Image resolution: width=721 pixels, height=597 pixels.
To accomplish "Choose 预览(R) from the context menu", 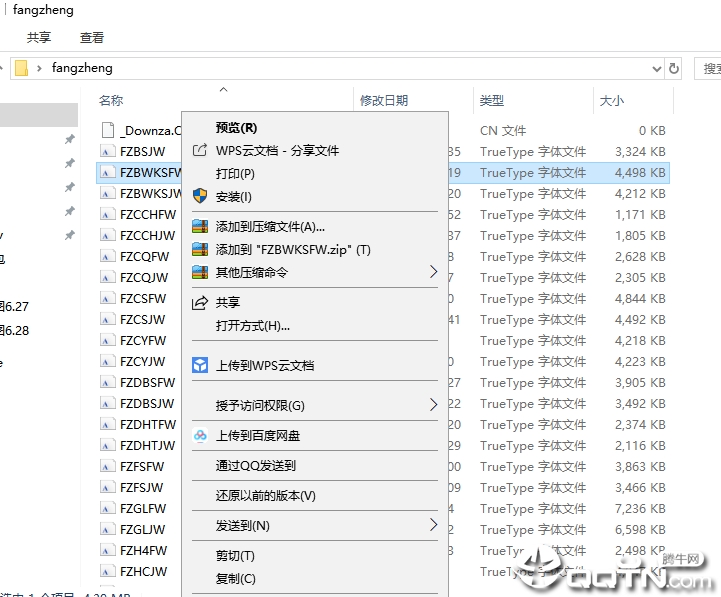I will tap(236, 127).
